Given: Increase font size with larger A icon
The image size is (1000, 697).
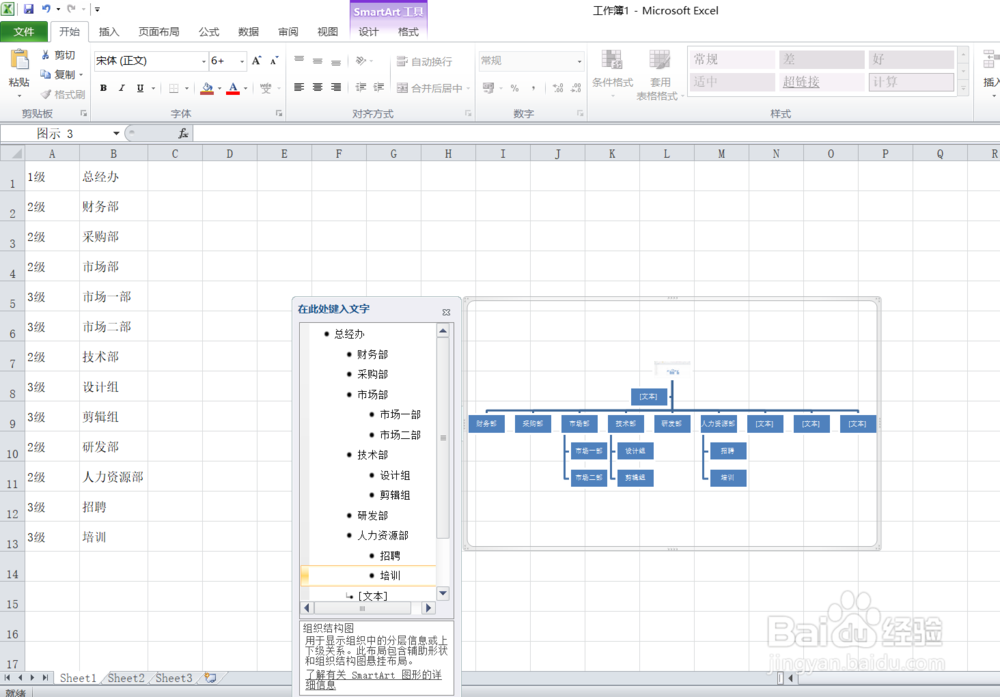Looking at the screenshot, I should coord(256,61).
